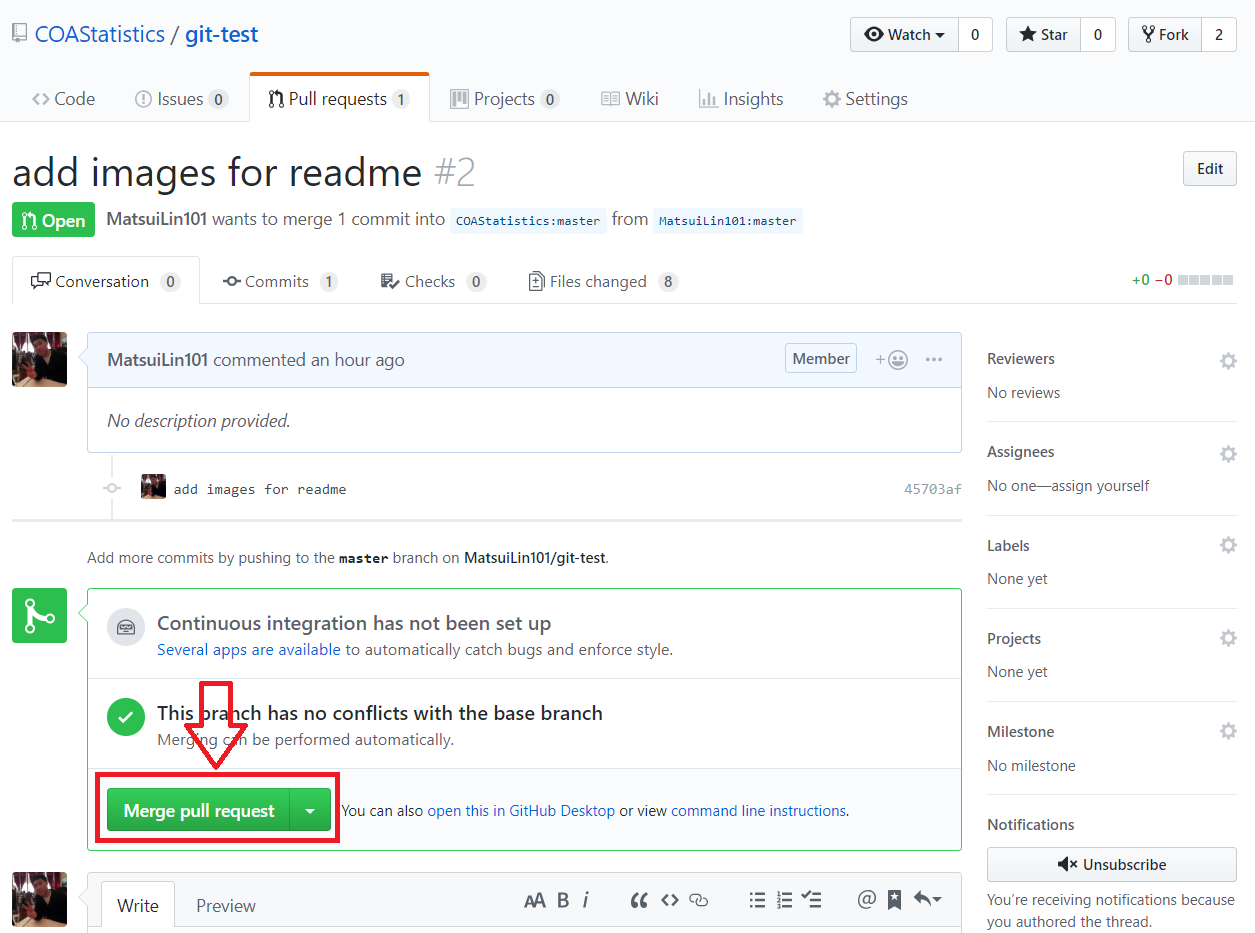Open the comment options ellipsis menu
1255x933 pixels.
pos(934,360)
